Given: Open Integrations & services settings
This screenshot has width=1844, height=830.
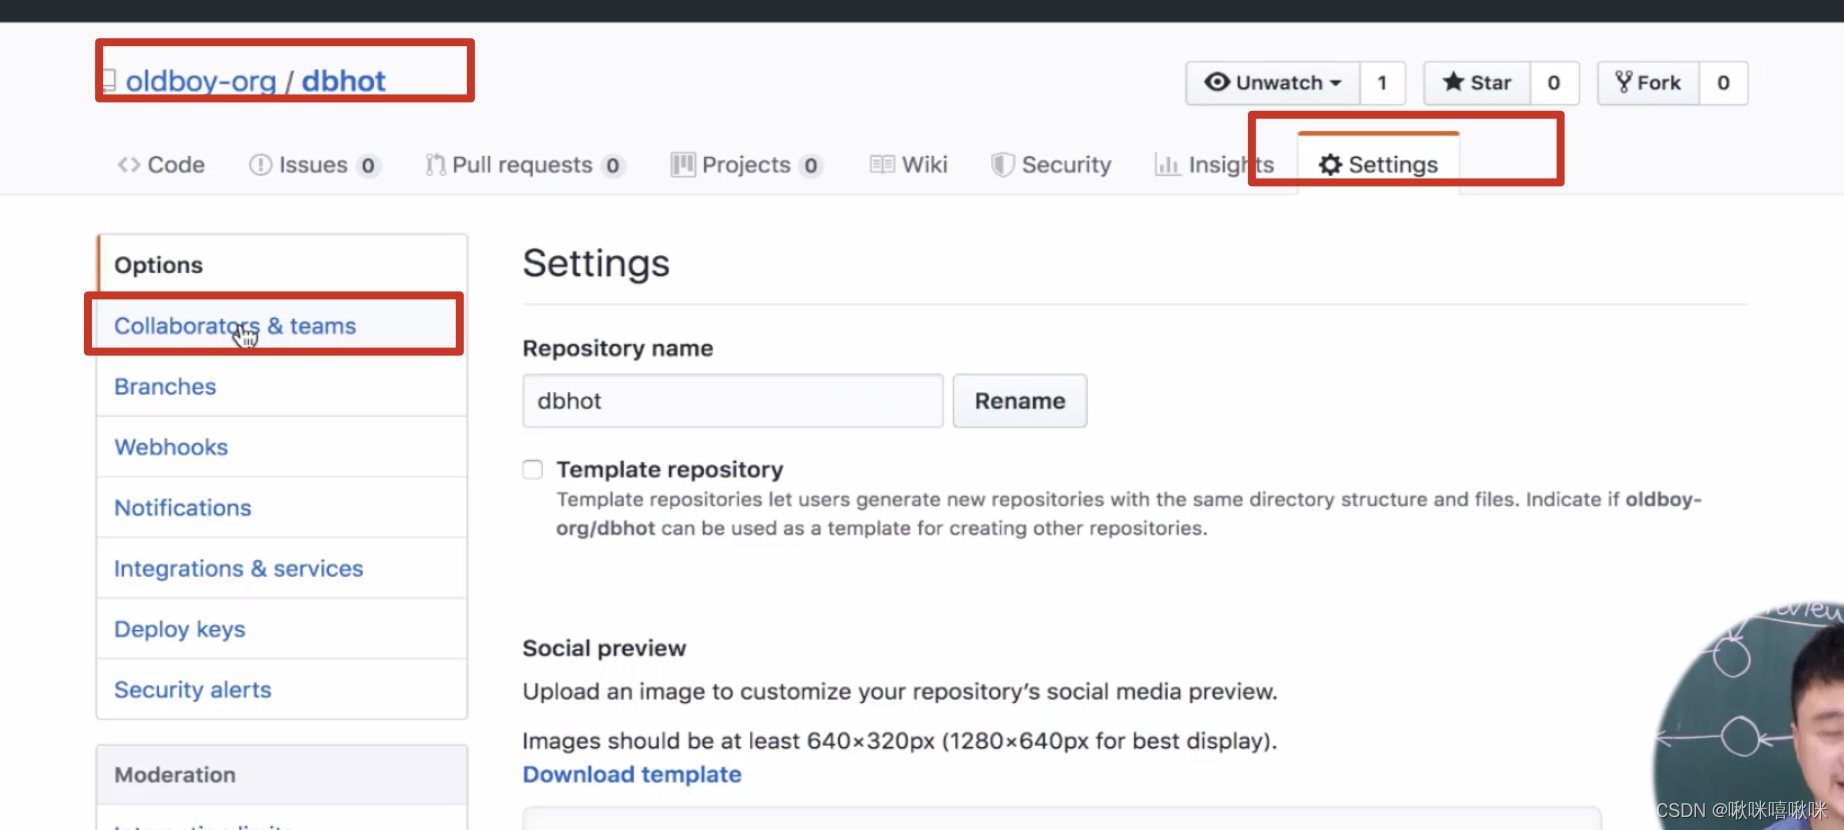Looking at the screenshot, I should tap(282, 569).
